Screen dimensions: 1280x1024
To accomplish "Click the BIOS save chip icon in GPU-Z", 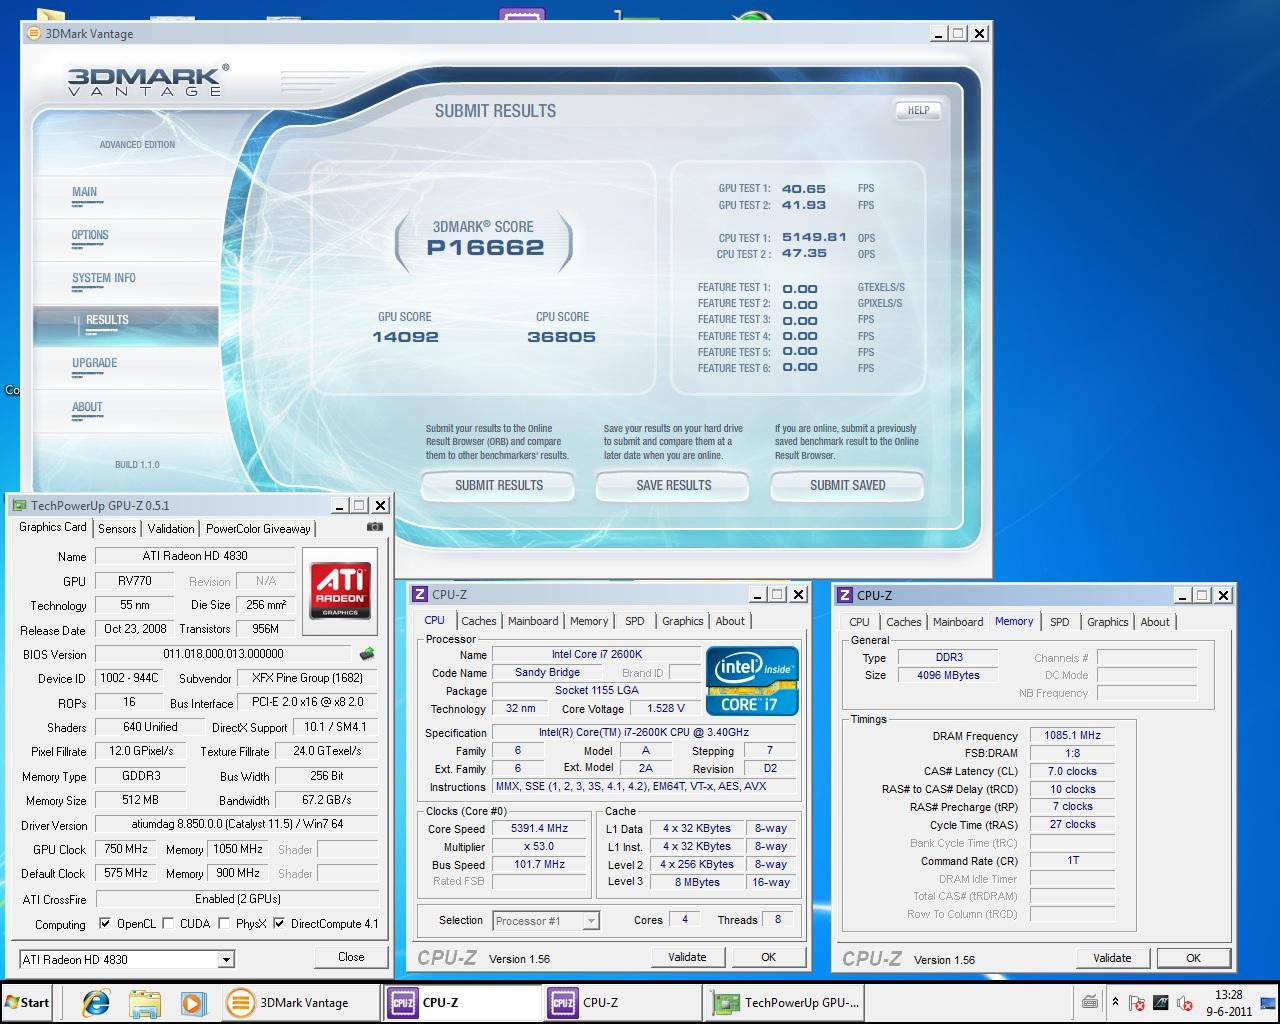I will (x=367, y=654).
